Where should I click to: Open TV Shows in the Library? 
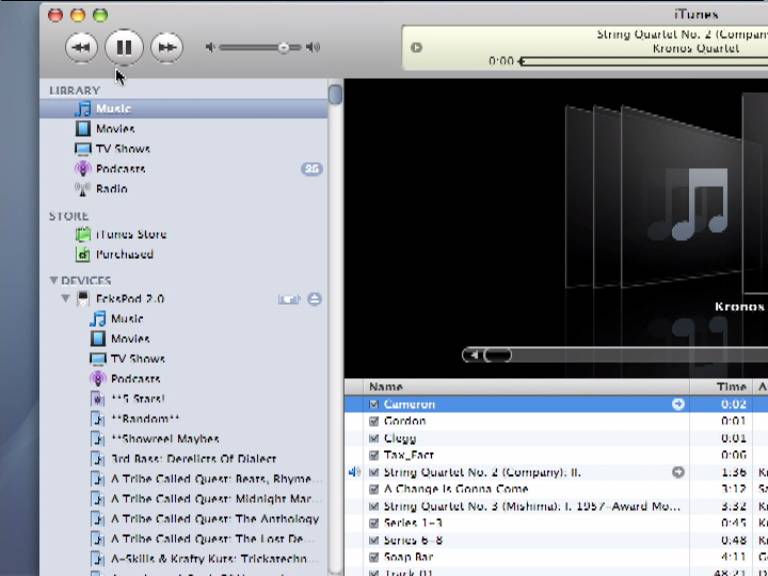click(x=183, y=149)
